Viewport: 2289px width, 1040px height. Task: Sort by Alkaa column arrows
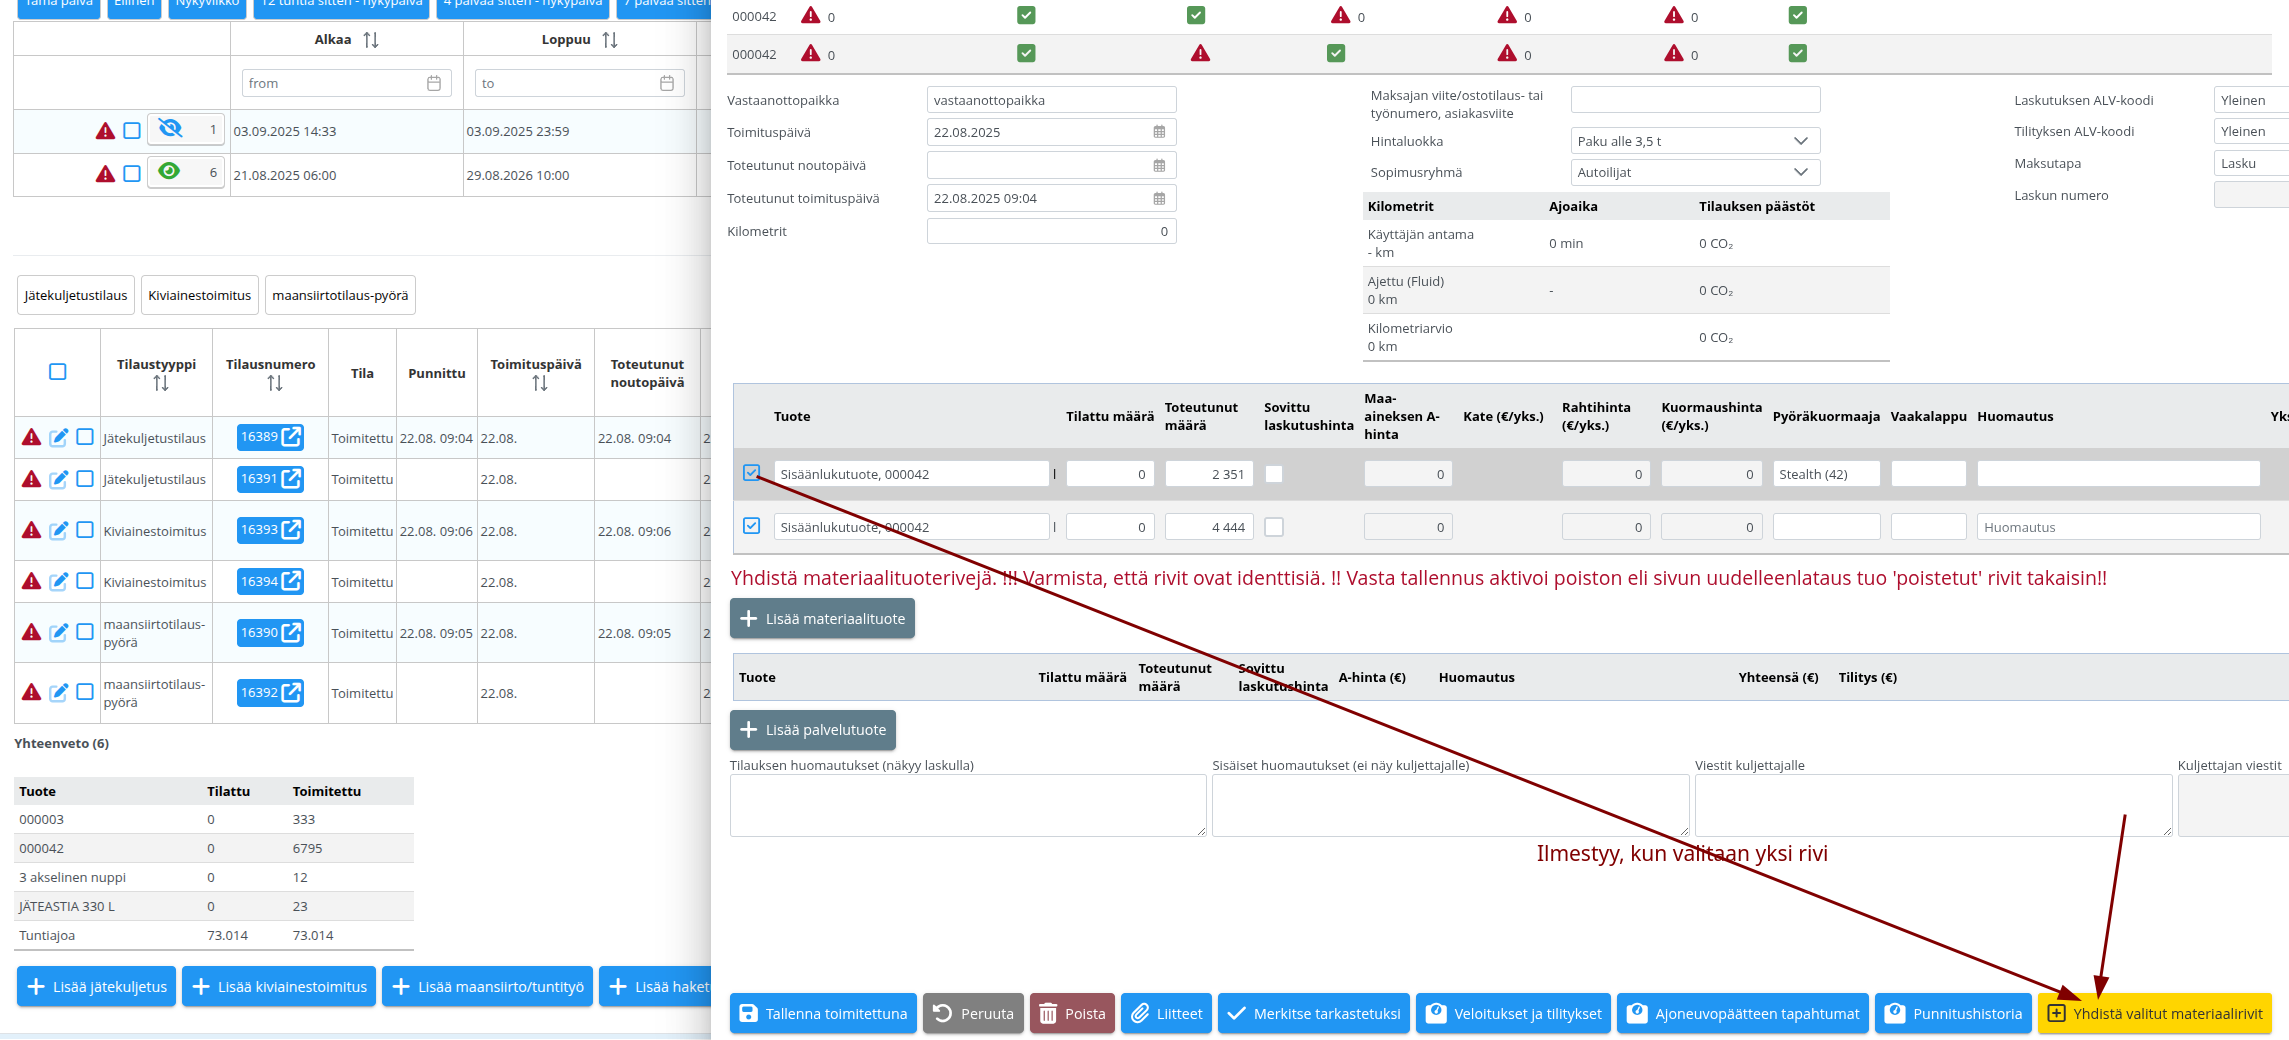coord(371,40)
